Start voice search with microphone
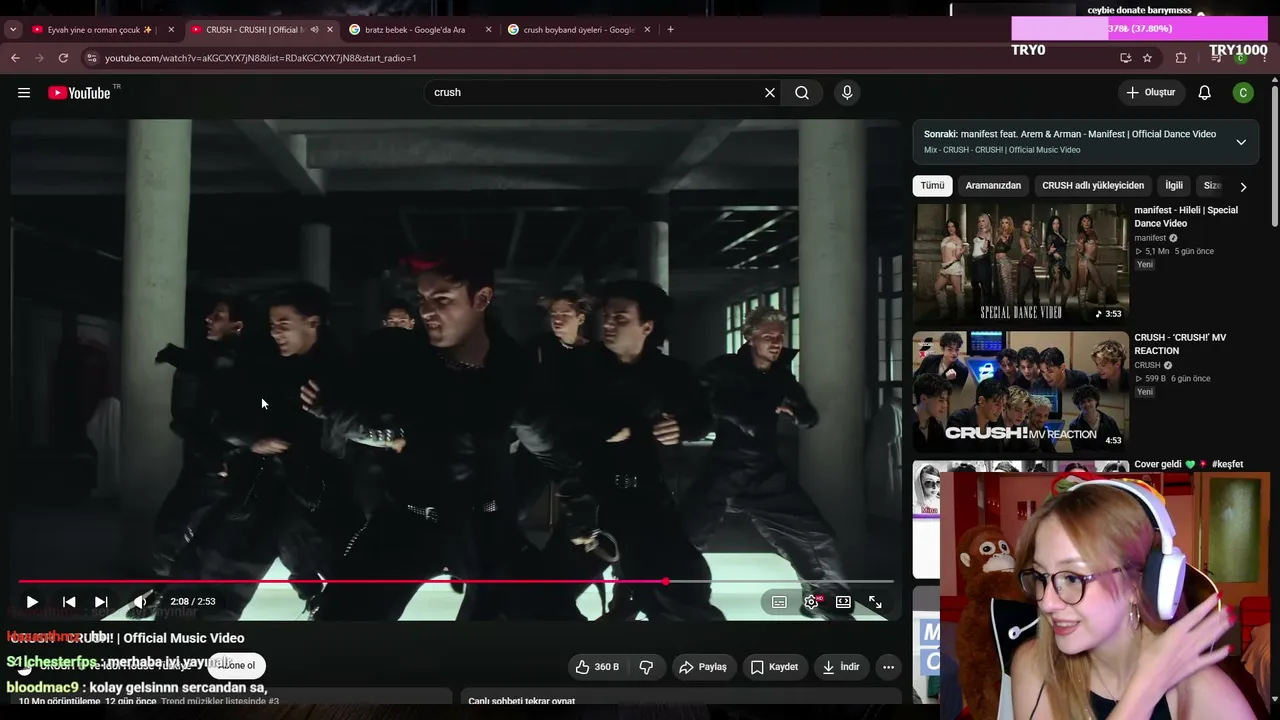Viewport: 1280px width, 720px height. 847,93
